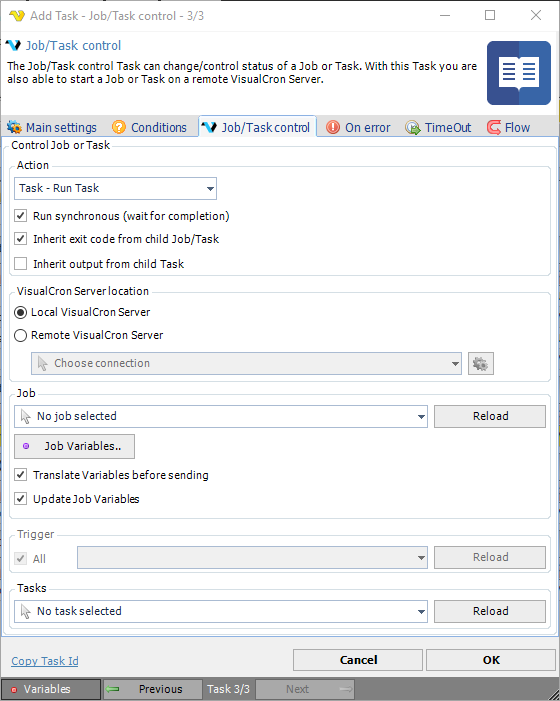560x701 pixels.
Task: Switch to the Job/Task control tab
Action: (257, 127)
